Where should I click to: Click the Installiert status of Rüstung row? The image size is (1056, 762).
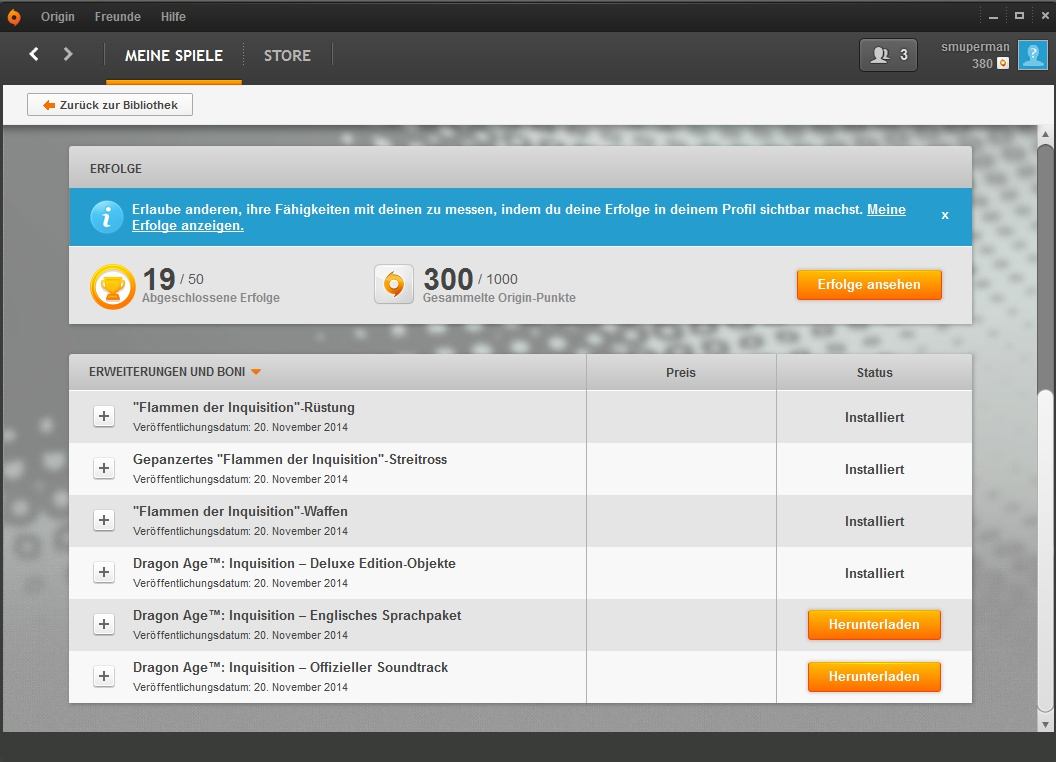[874, 418]
